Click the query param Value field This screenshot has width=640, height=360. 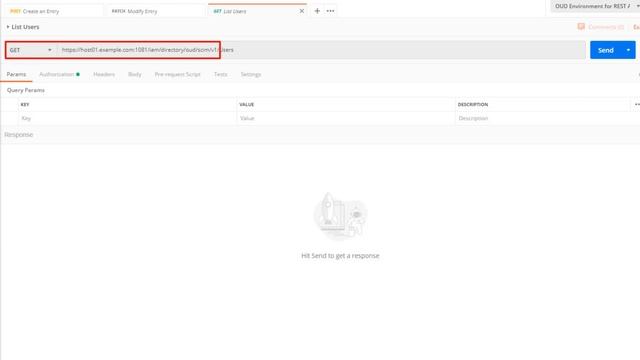click(346, 118)
